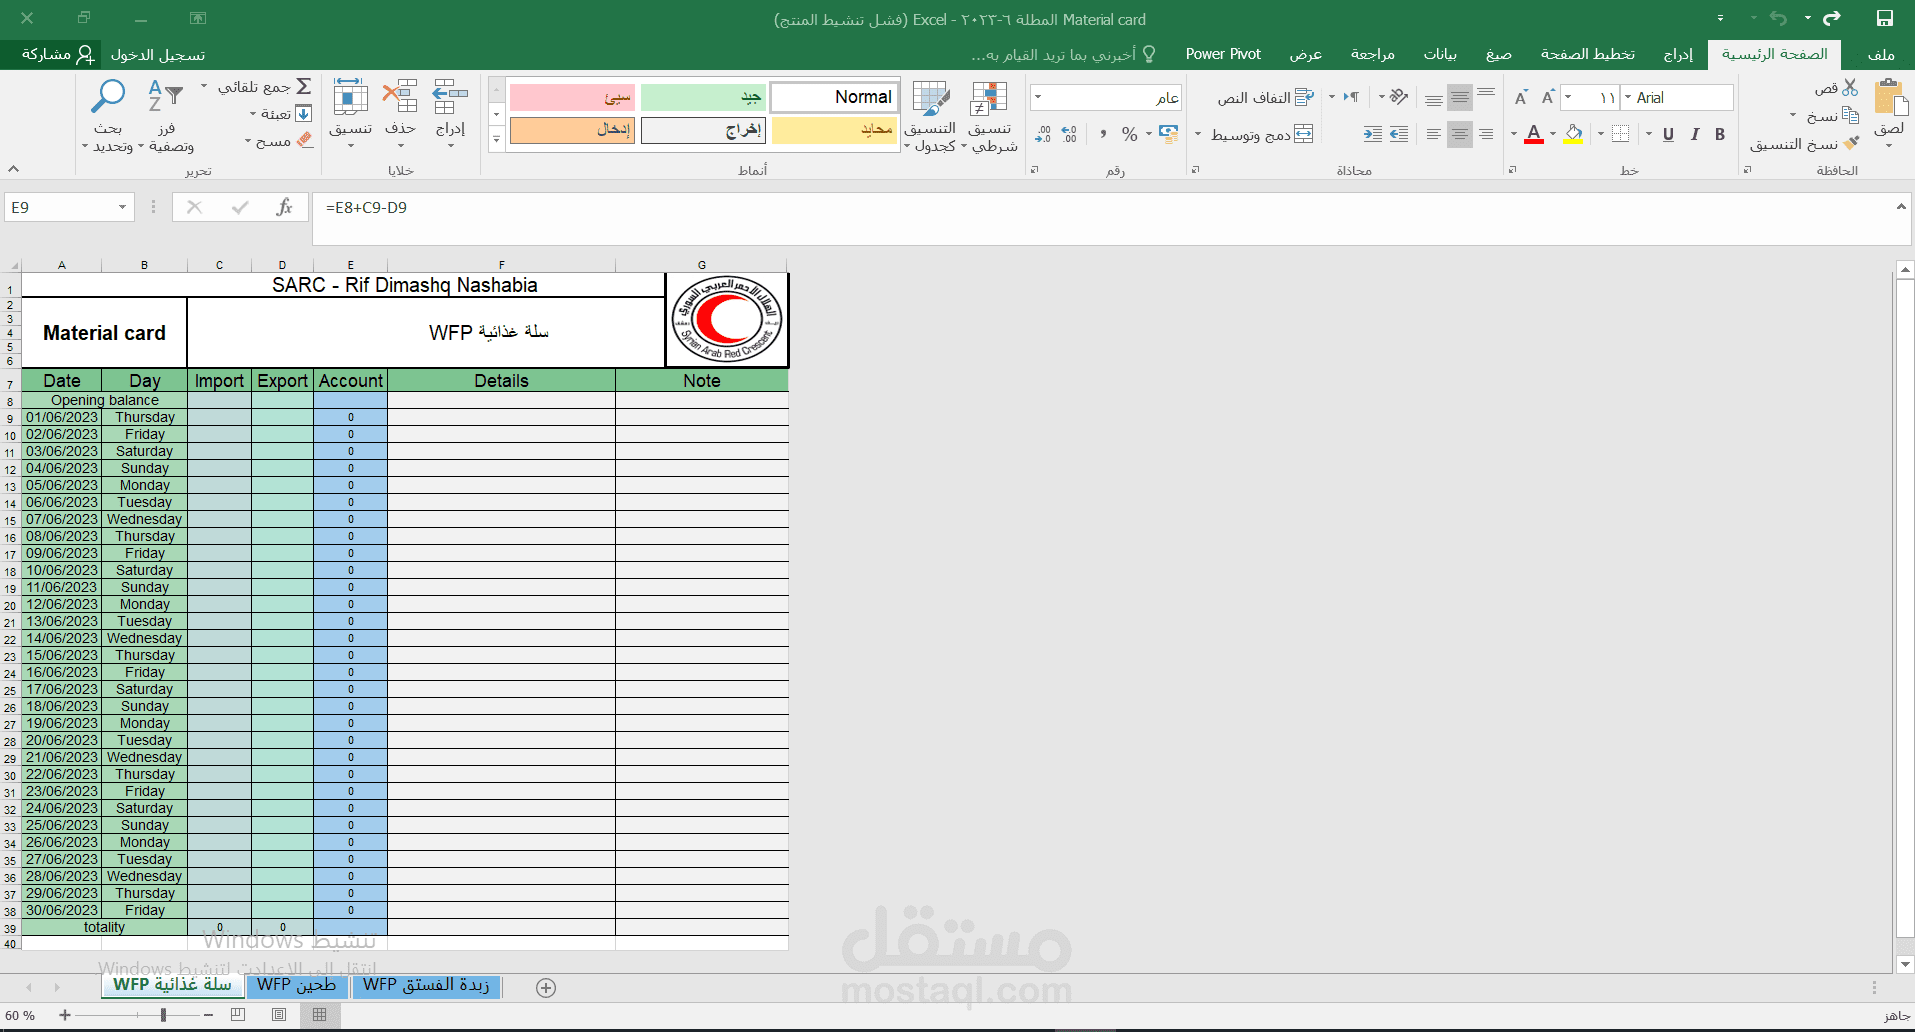1915x1032 pixels.
Task: Click the Paste clipboard icon
Action: [x=1890, y=99]
